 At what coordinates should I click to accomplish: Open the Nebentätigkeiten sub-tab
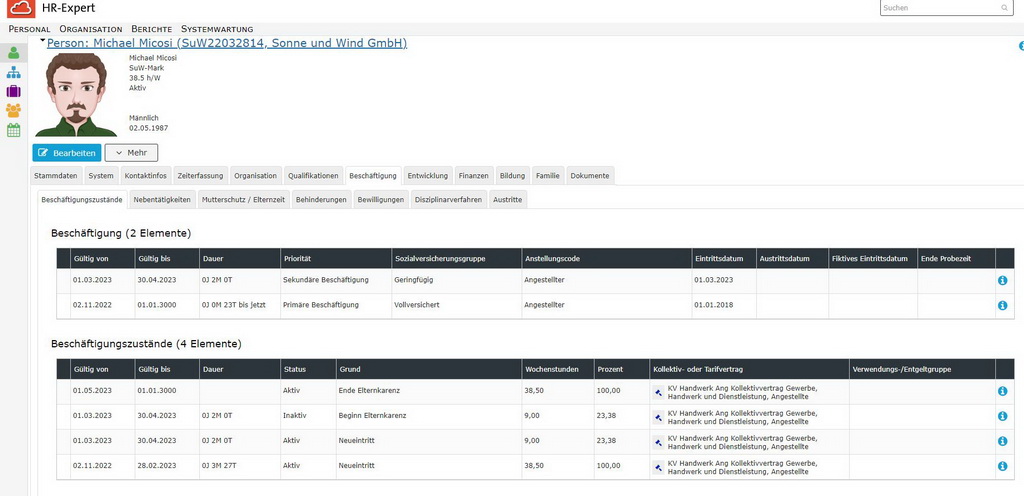162,200
